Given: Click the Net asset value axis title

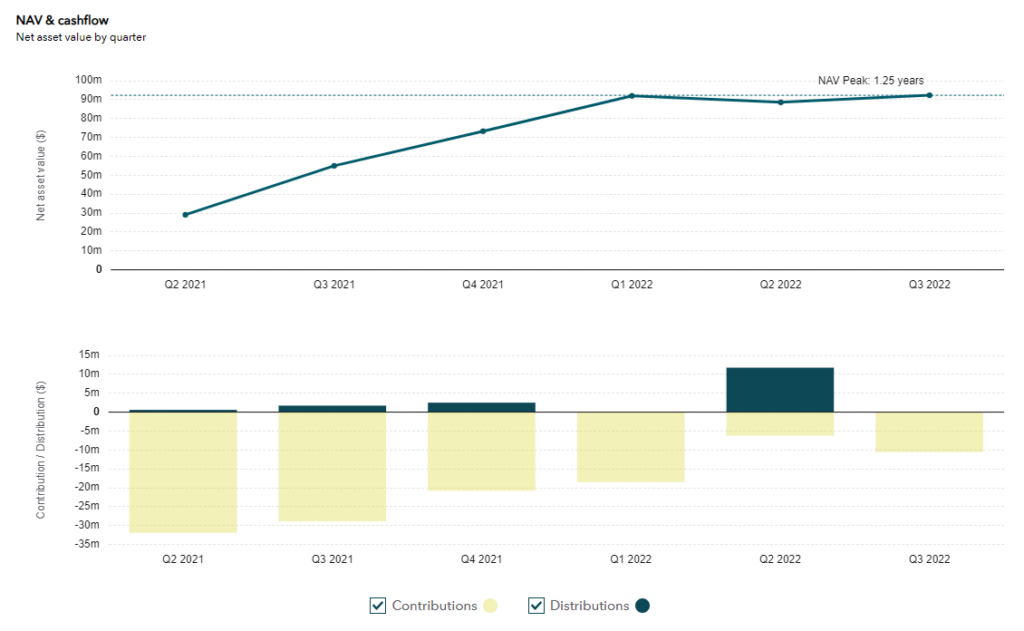Looking at the screenshot, I should (39, 173).
